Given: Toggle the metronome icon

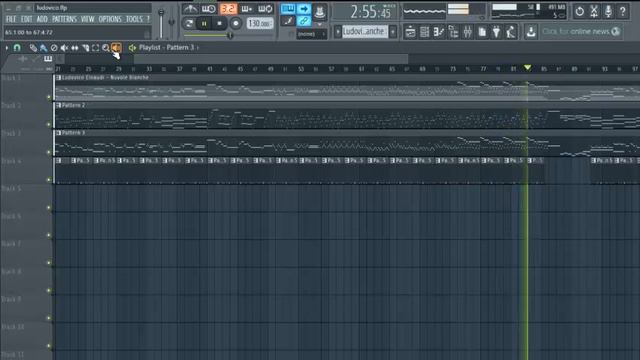Looking at the screenshot, I should (x=190, y=9).
